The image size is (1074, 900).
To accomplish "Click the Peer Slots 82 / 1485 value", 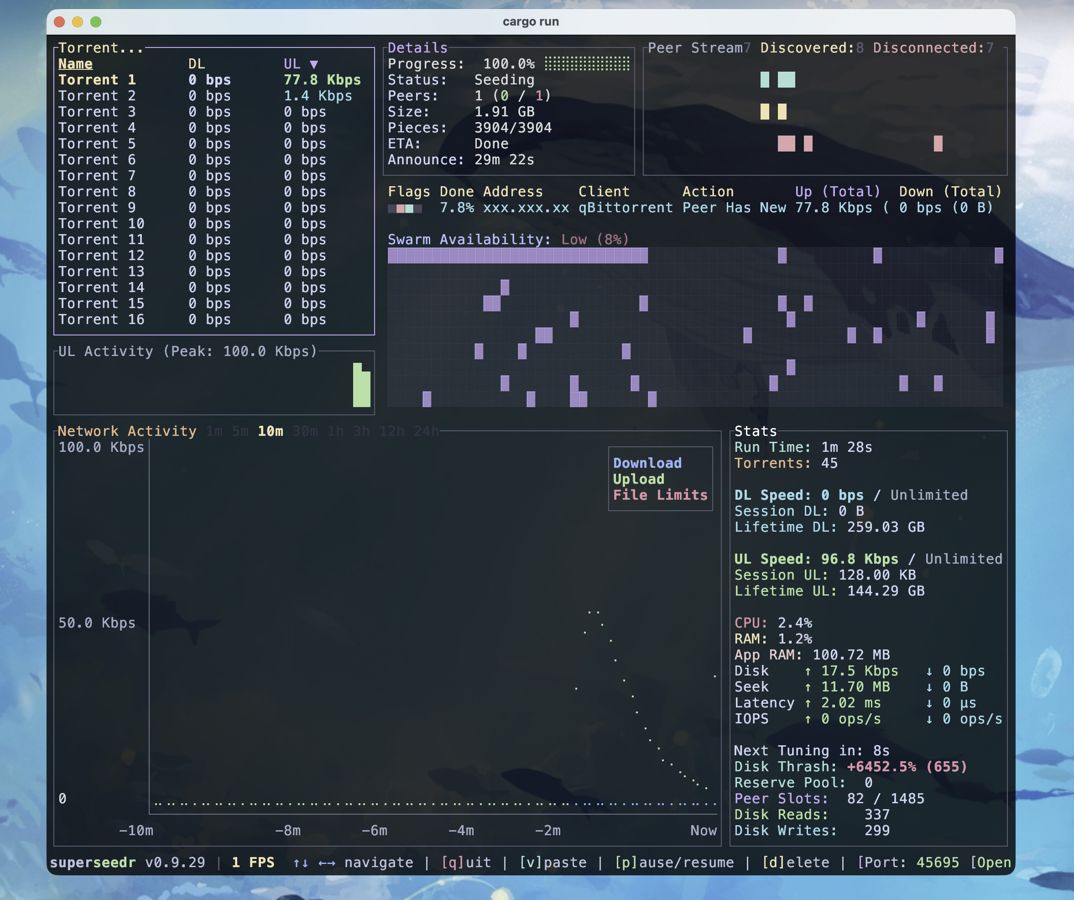I will pyautogui.click(x=886, y=799).
